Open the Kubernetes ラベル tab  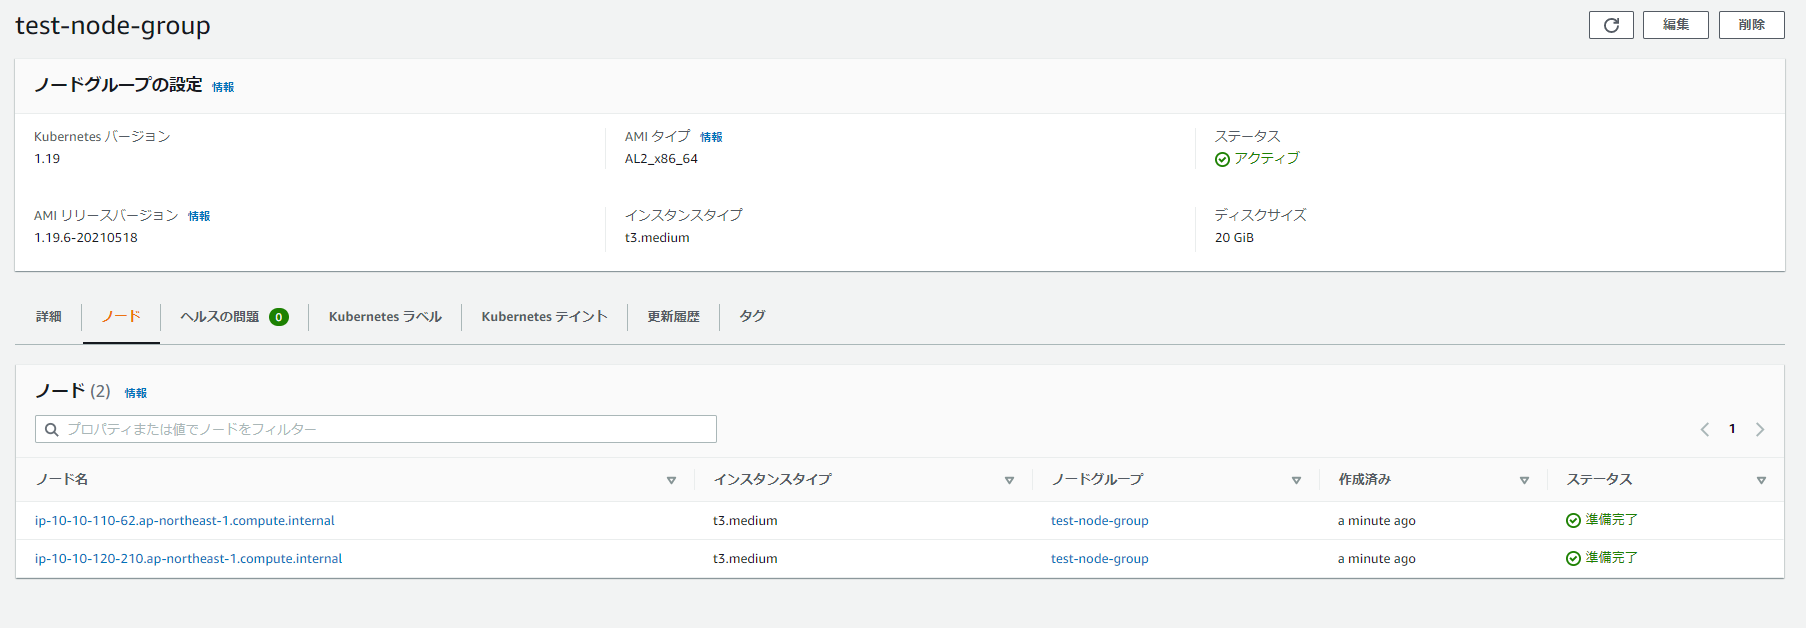[385, 317]
